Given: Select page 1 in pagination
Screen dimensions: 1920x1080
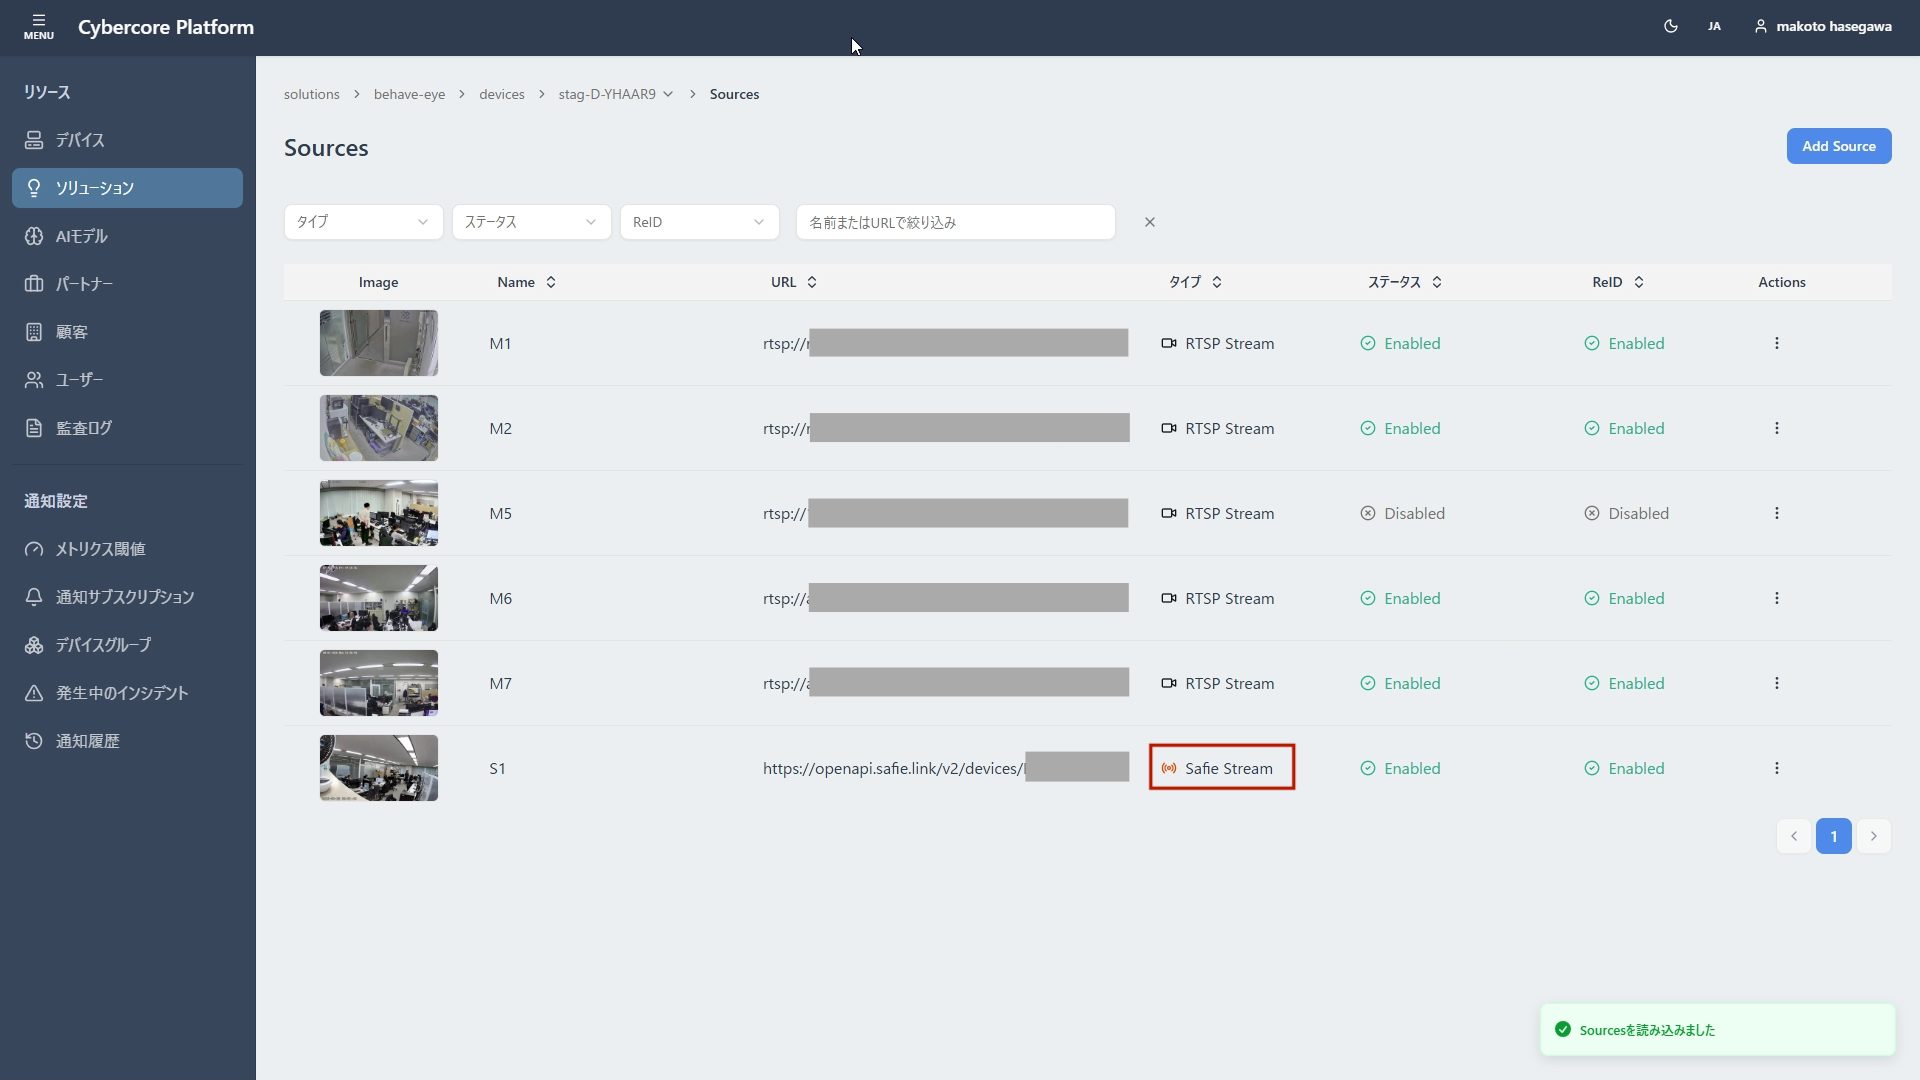Looking at the screenshot, I should coord(1833,836).
